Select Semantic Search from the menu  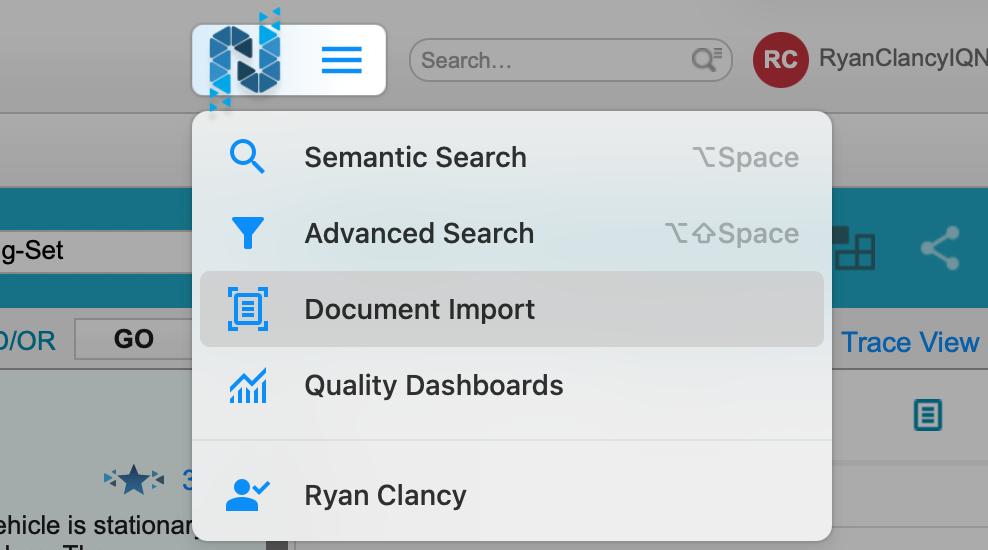pos(415,158)
